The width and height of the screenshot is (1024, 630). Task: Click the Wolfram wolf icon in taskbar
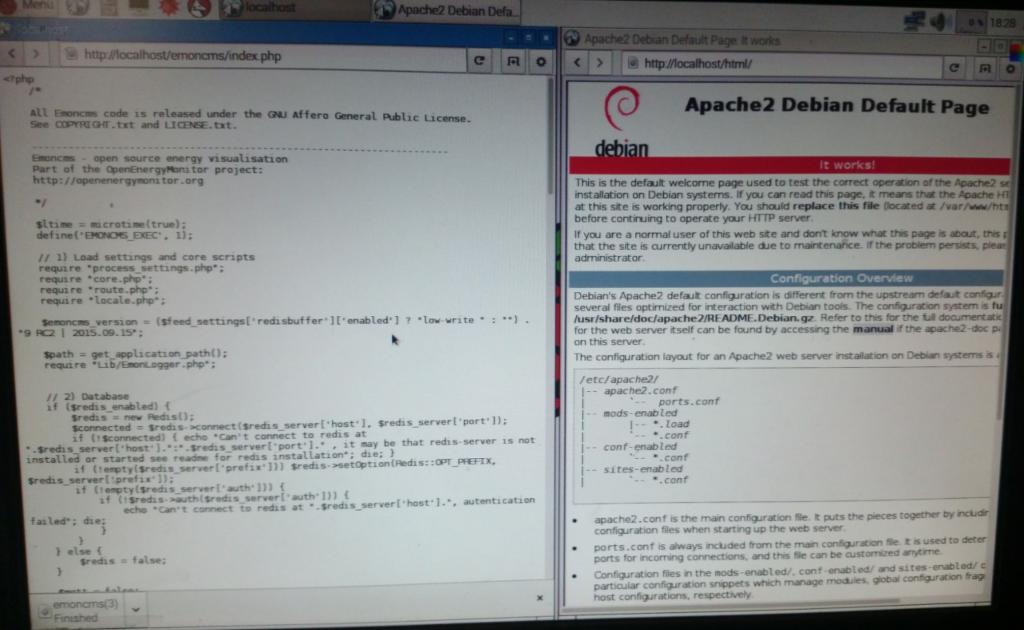click(199, 8)
